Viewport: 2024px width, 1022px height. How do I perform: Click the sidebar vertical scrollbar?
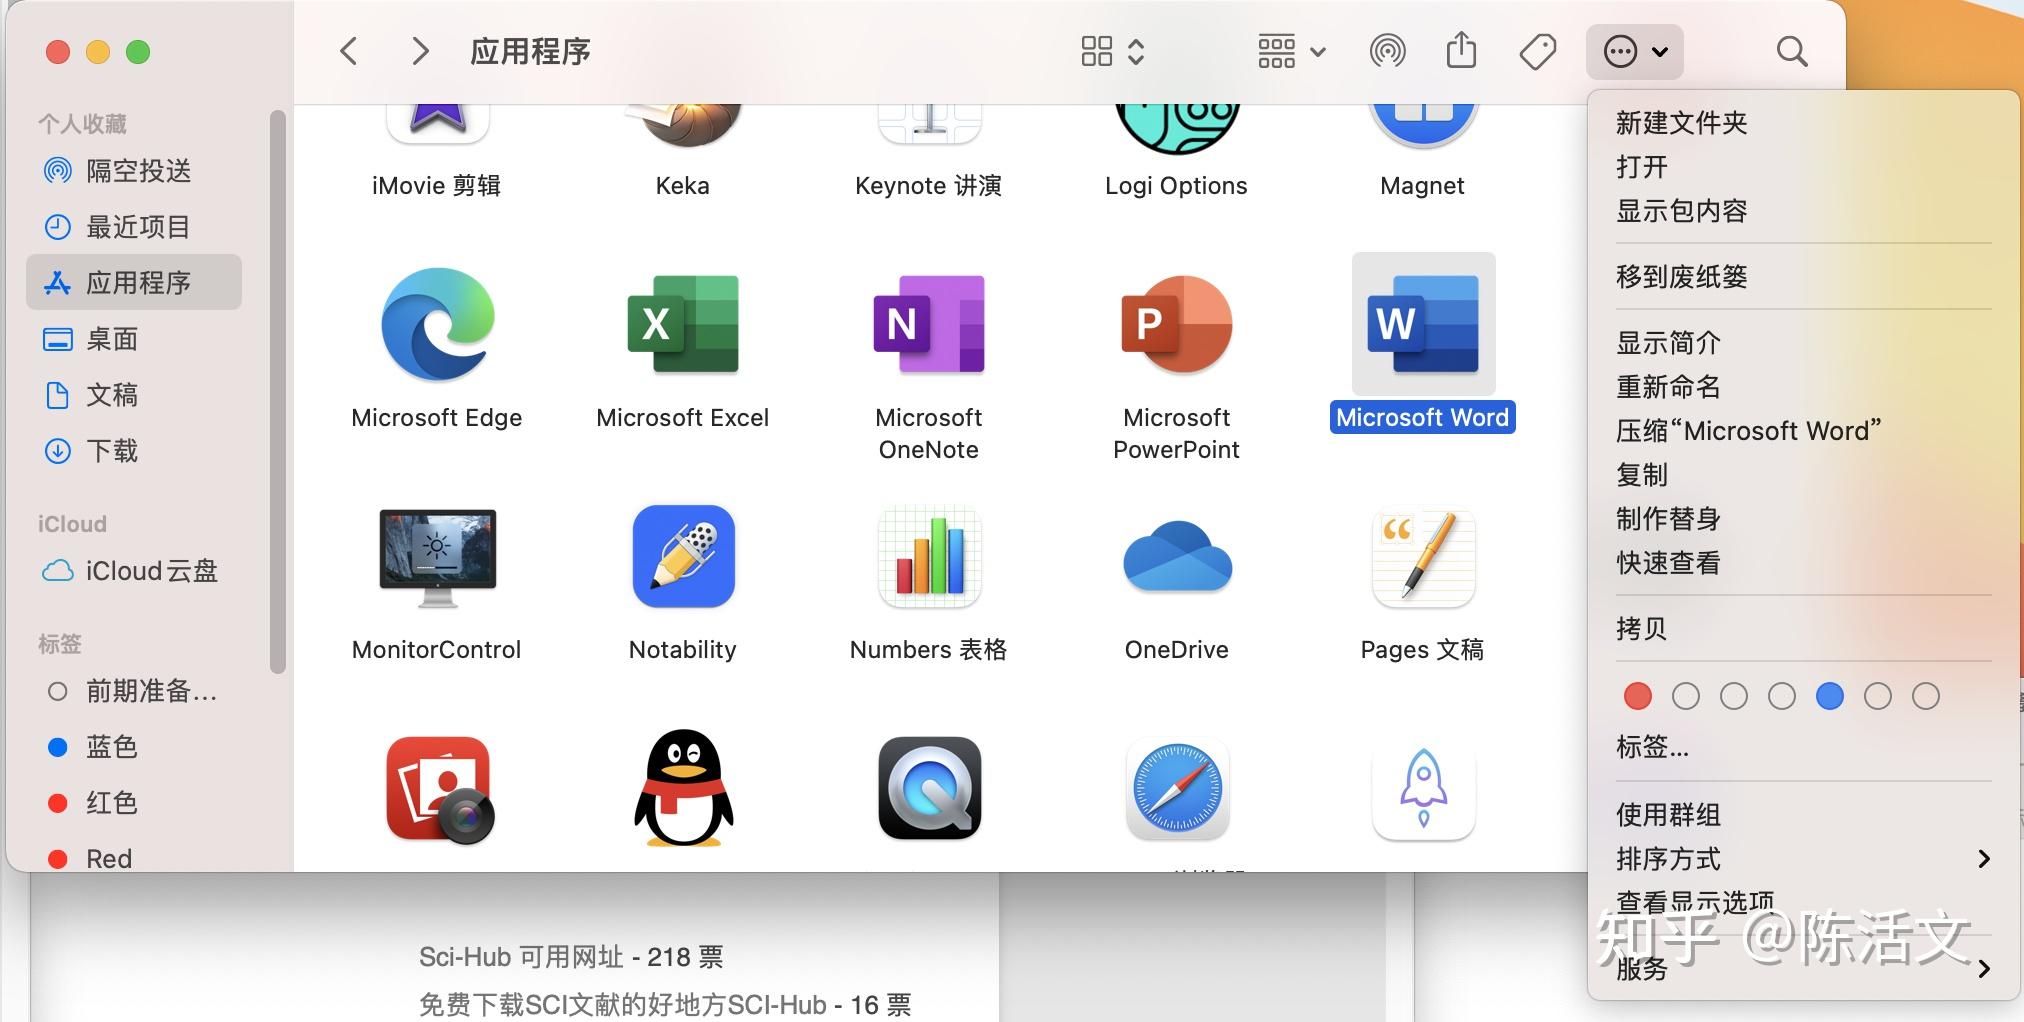point(277,392)
